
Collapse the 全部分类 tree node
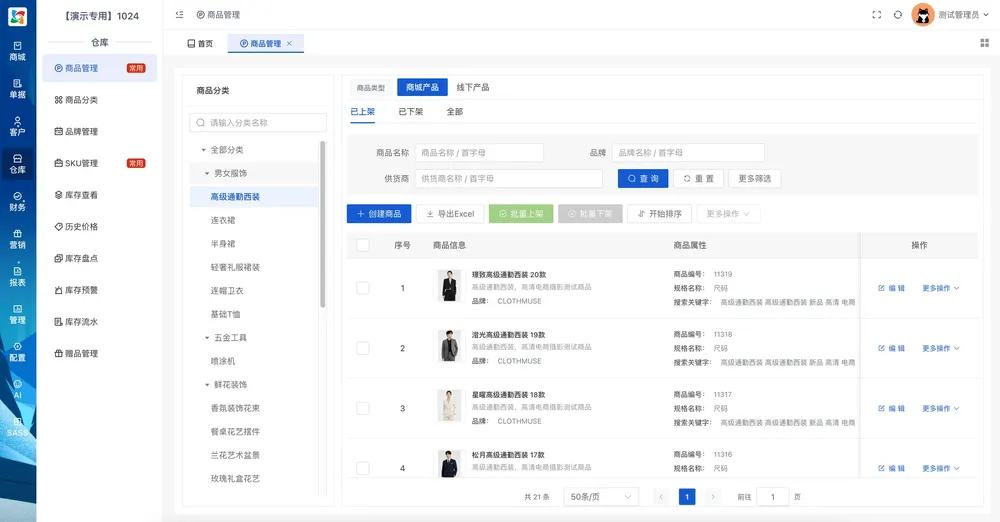[203, 150]
